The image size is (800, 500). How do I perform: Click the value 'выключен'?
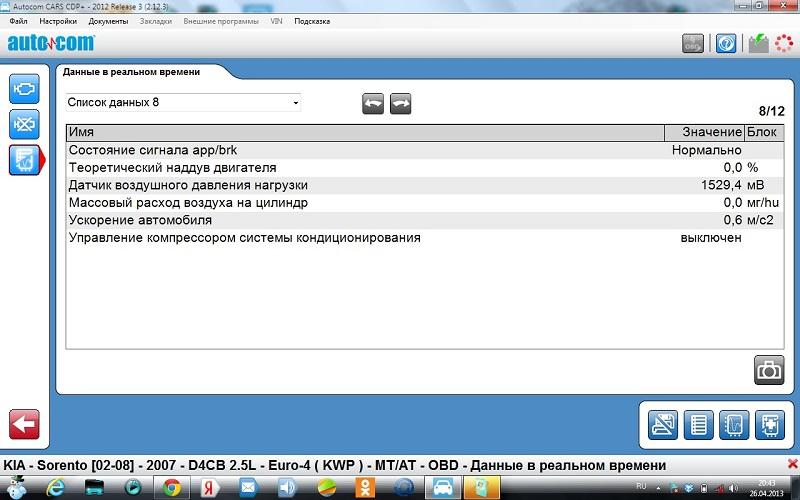(x=711, y=238)
